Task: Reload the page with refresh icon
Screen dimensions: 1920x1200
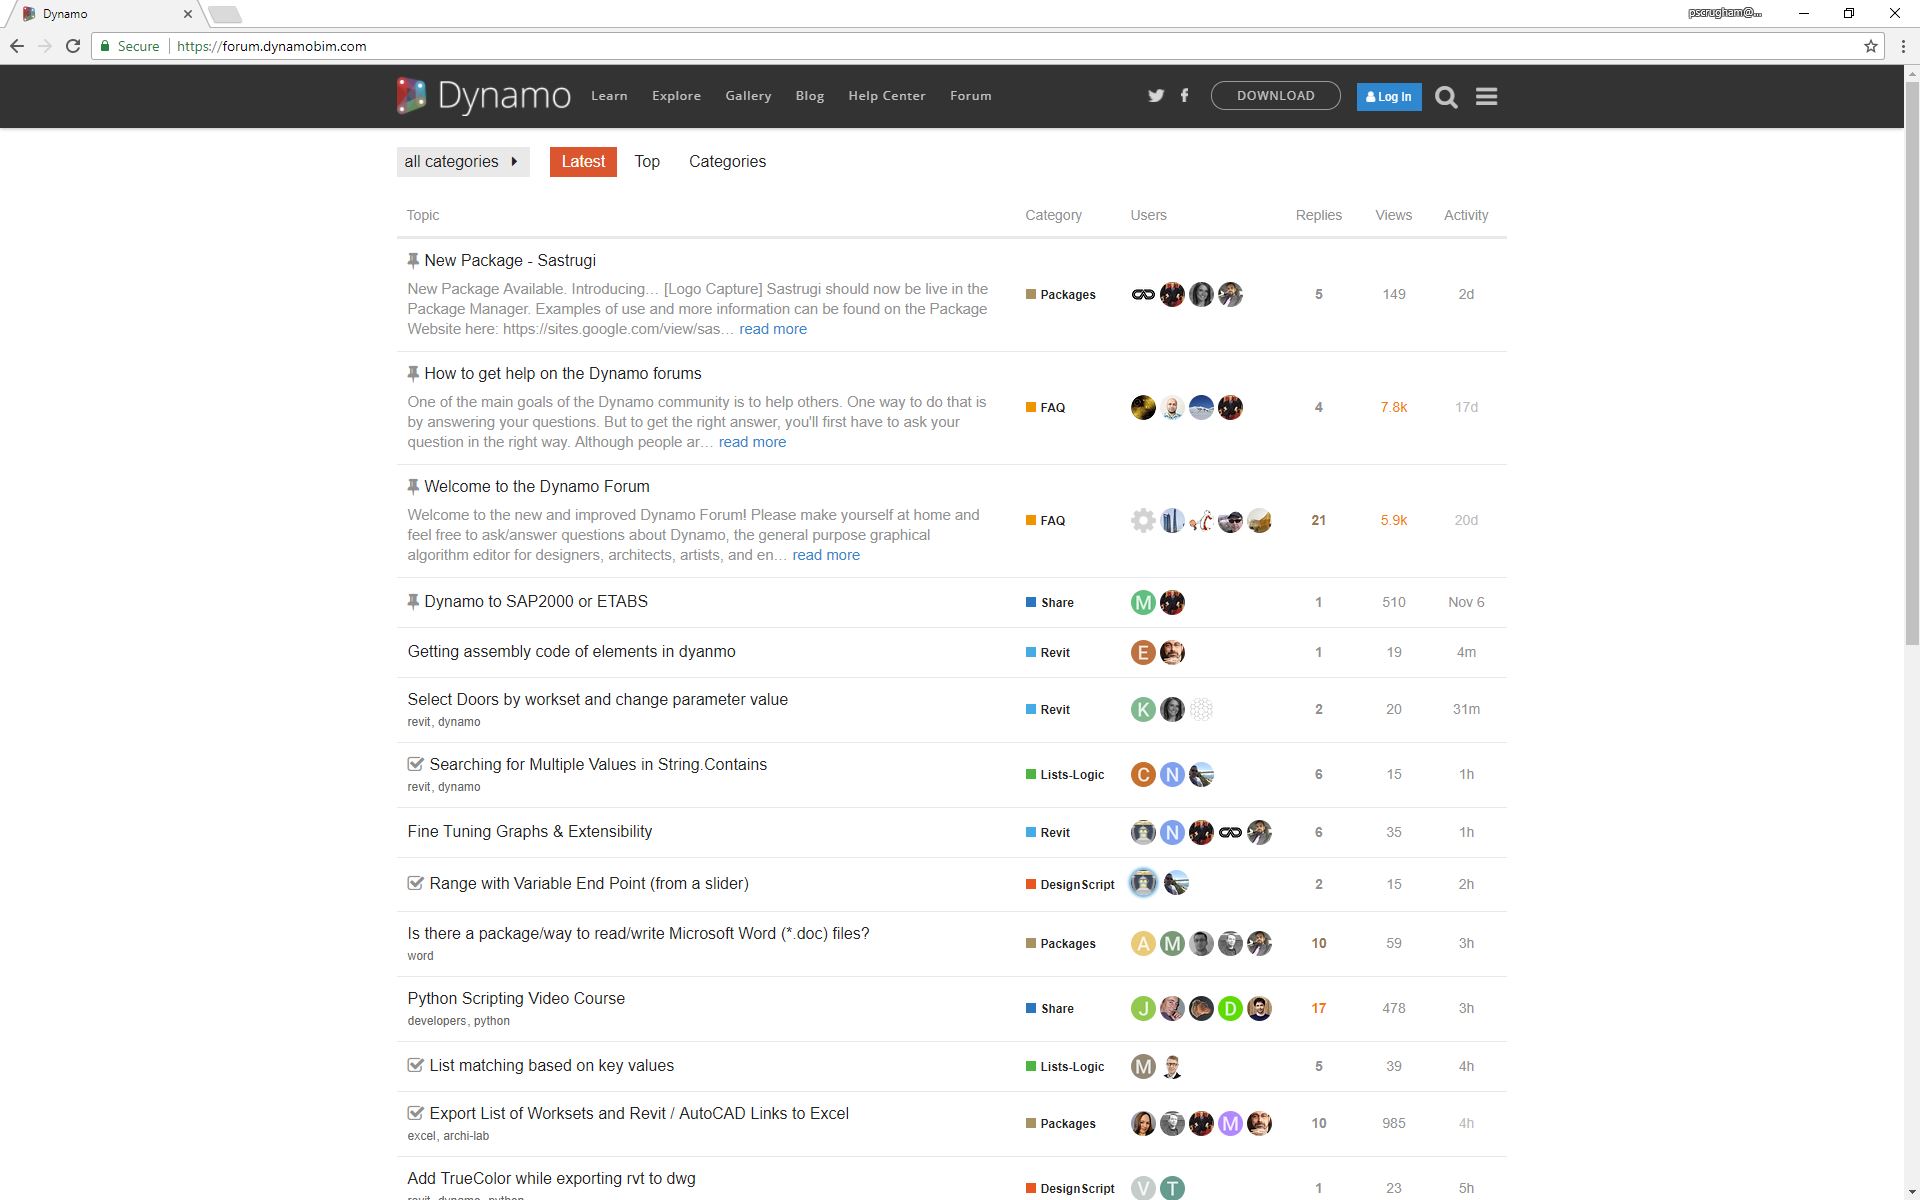Action: point(72,46)
